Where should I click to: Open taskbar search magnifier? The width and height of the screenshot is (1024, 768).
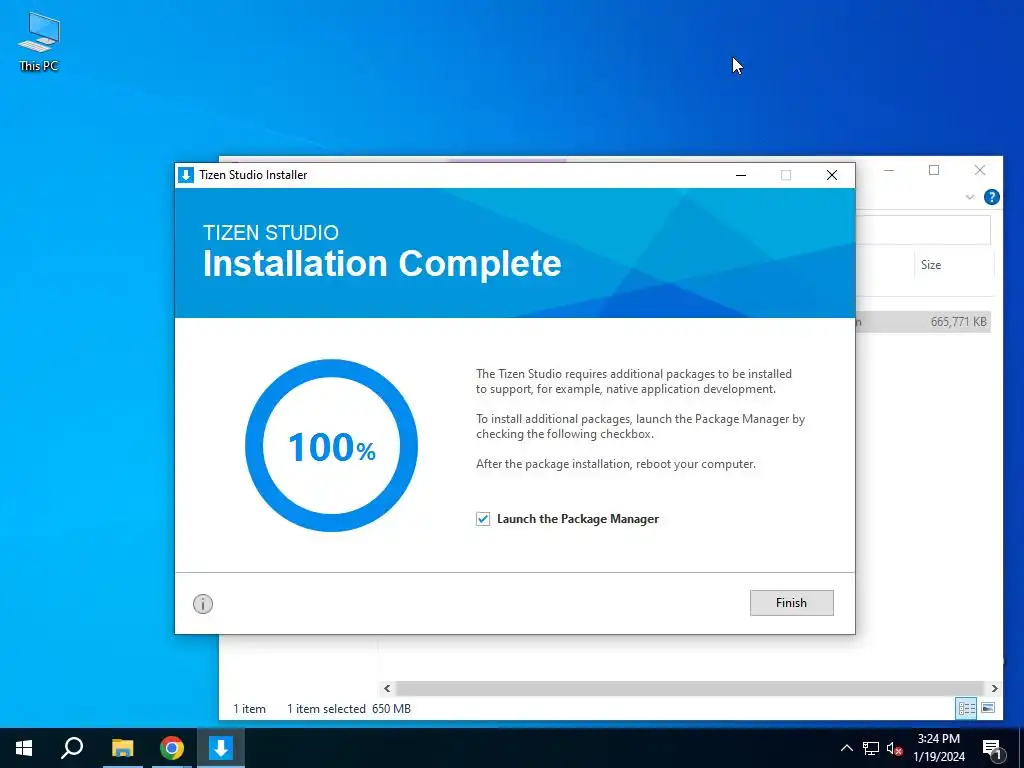coord(72,748)
